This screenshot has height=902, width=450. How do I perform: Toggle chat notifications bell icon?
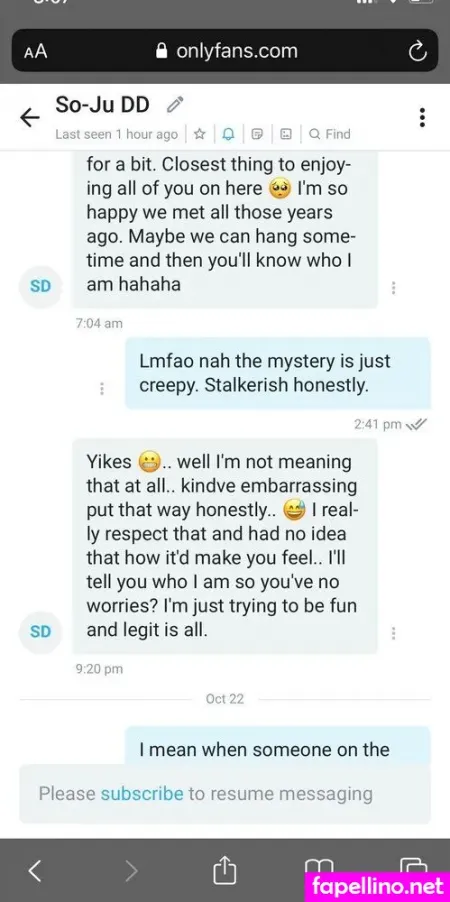point(229,134)
